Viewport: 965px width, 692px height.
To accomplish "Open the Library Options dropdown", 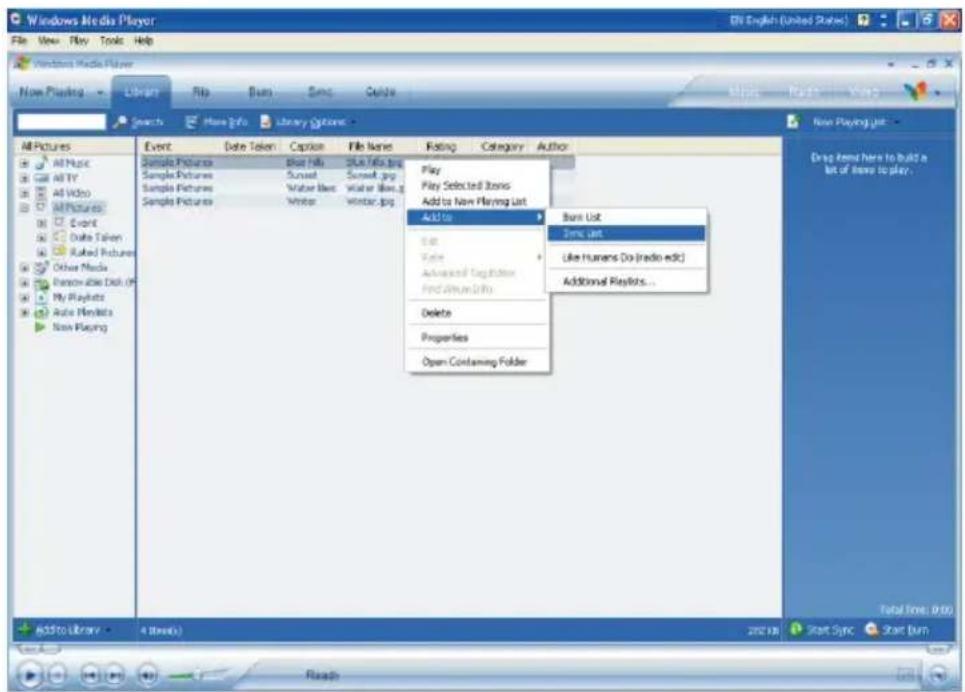I will pyautogui.click(x=308, y=122).
